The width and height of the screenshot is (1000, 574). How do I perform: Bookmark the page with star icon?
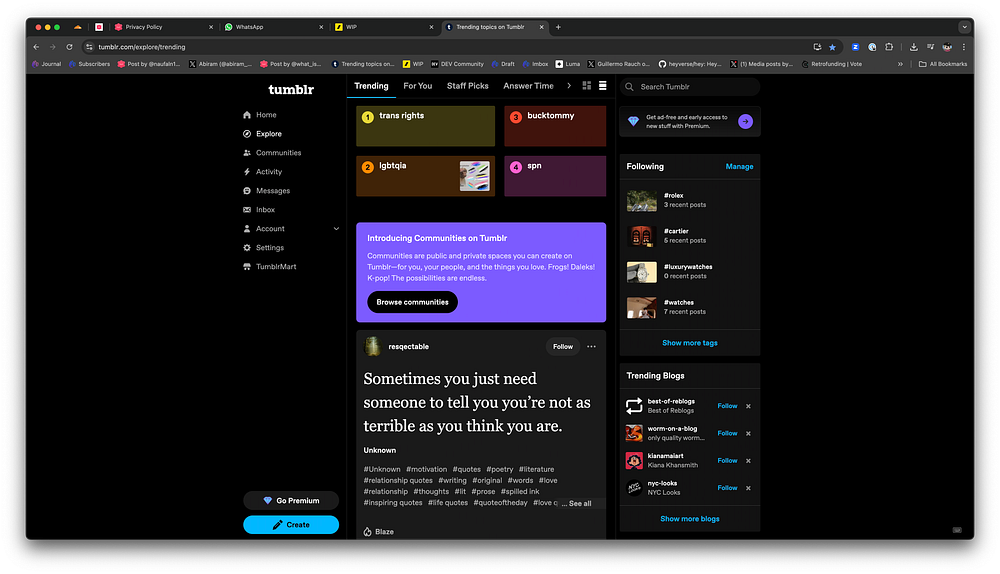tap(832, 47)
